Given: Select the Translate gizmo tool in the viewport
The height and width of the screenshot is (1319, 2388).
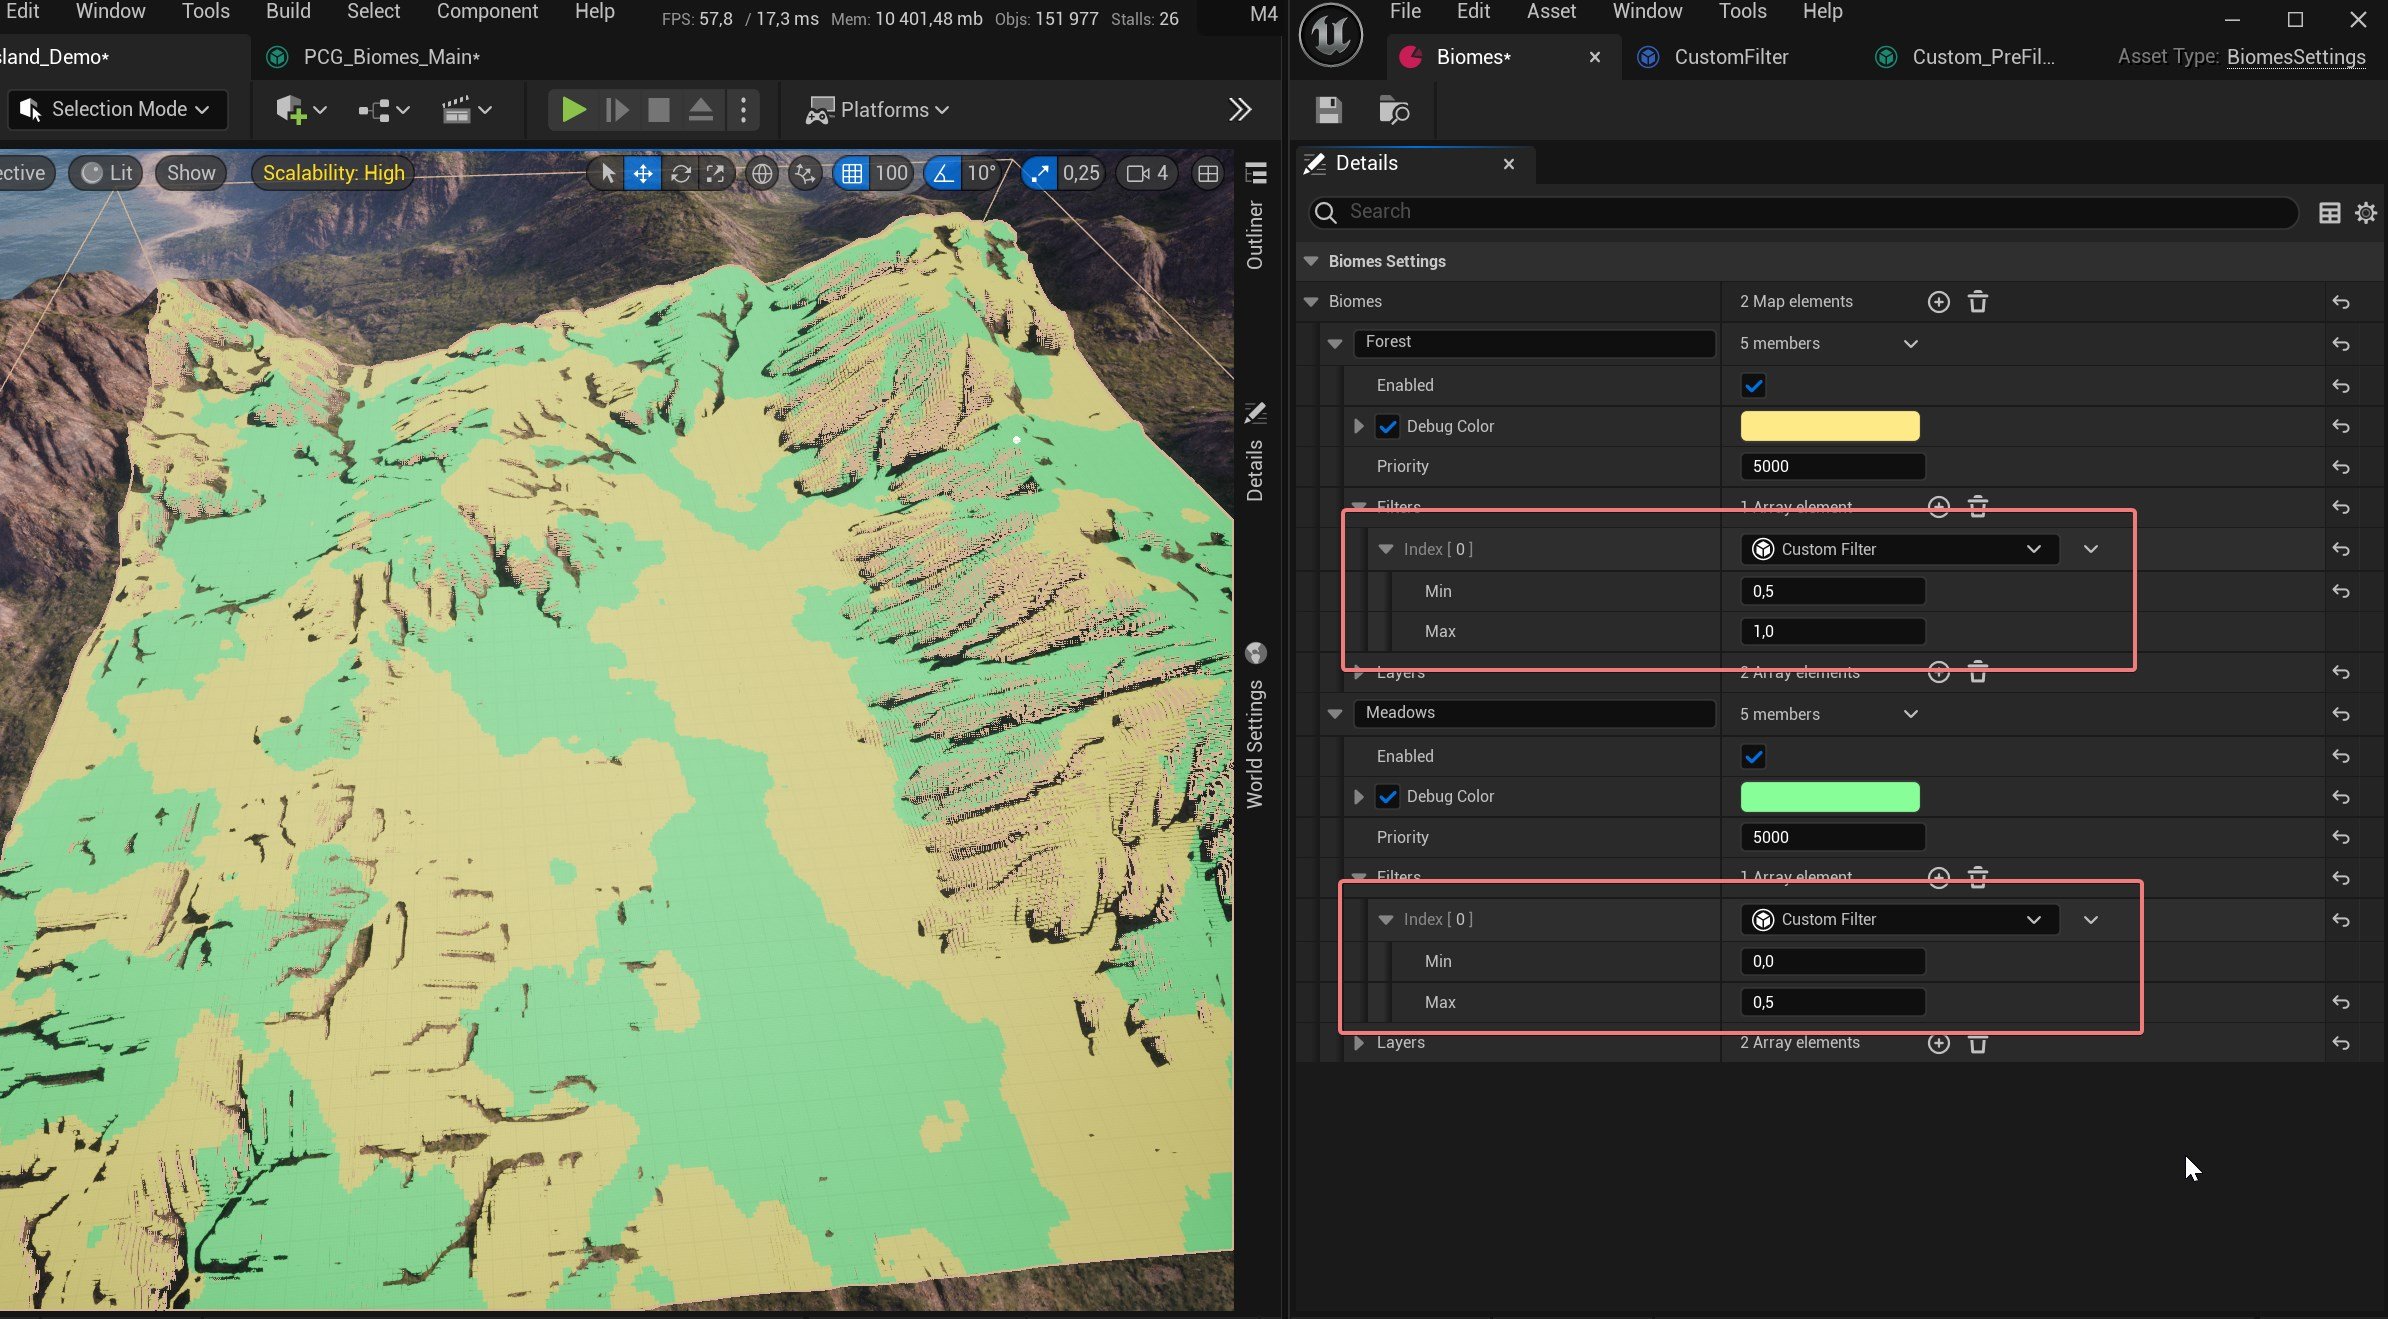Looking at the screenshot, I should click(x=642, y=173).
